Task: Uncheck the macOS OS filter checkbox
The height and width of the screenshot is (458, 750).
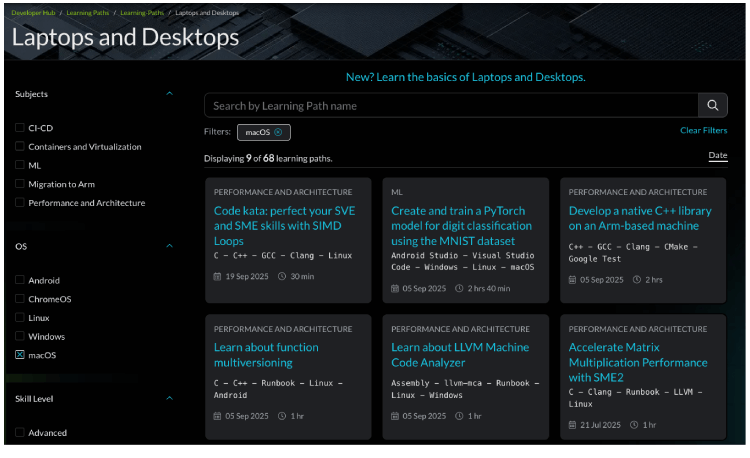Action: click(20, 355)
